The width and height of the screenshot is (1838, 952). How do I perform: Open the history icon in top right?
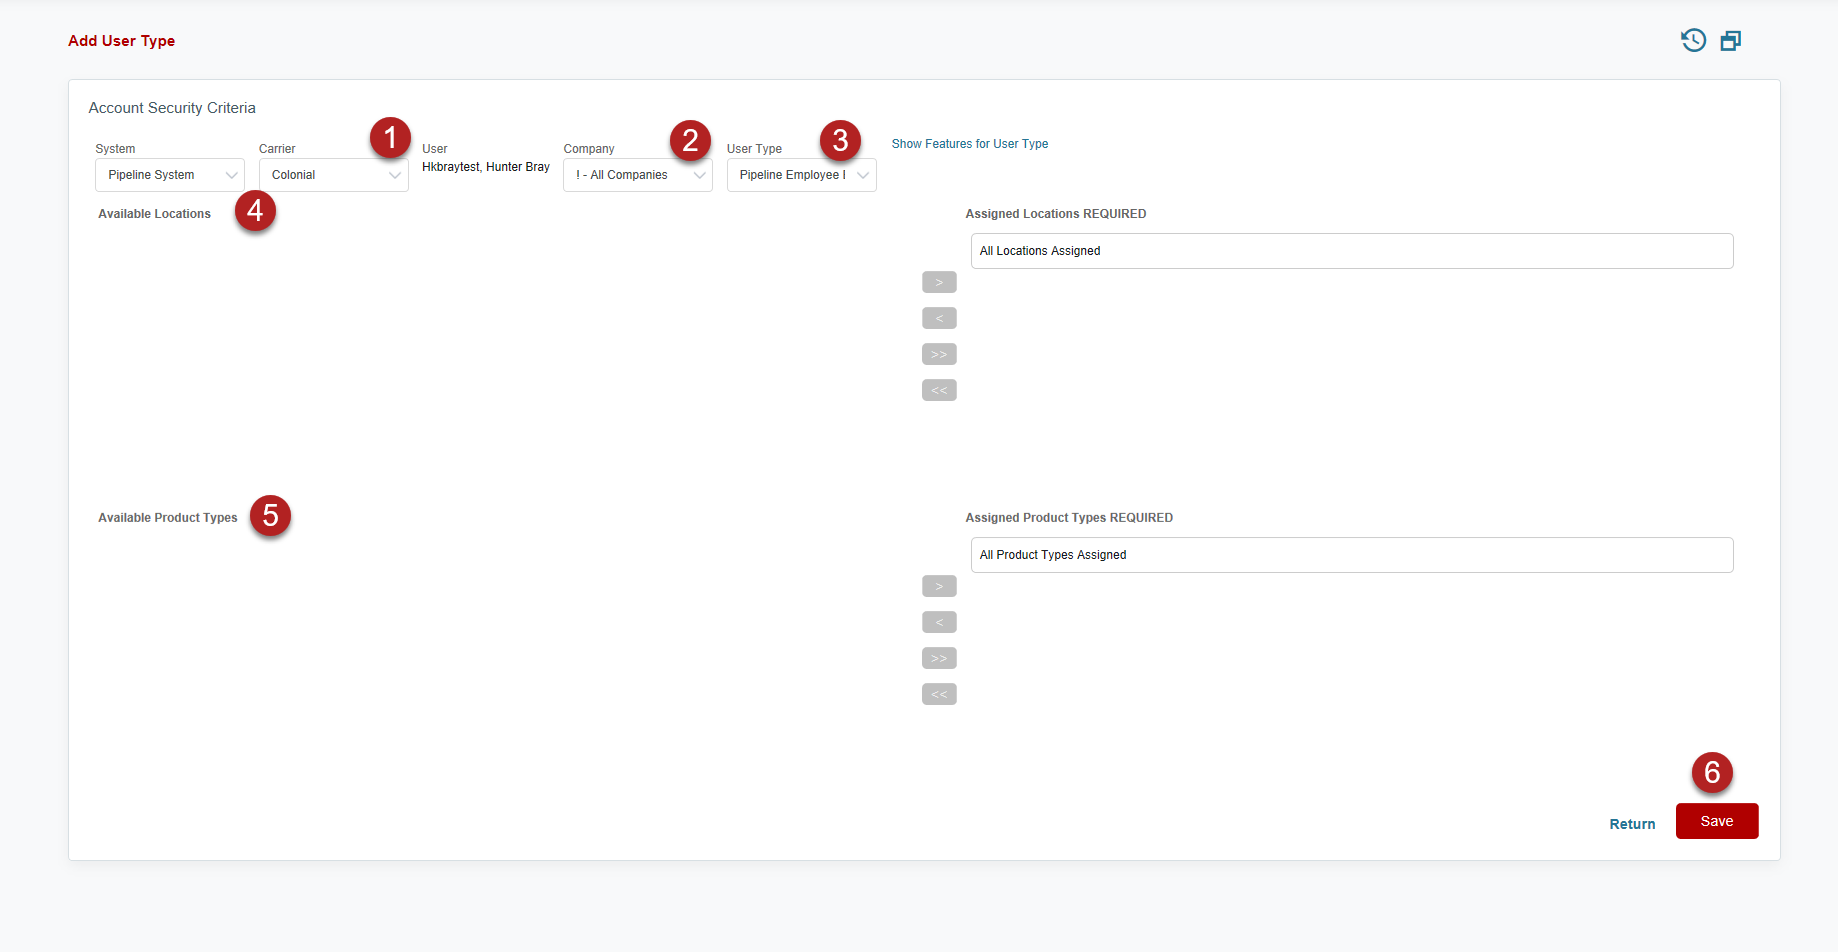pyautogui.click(x=1693, y=40)
